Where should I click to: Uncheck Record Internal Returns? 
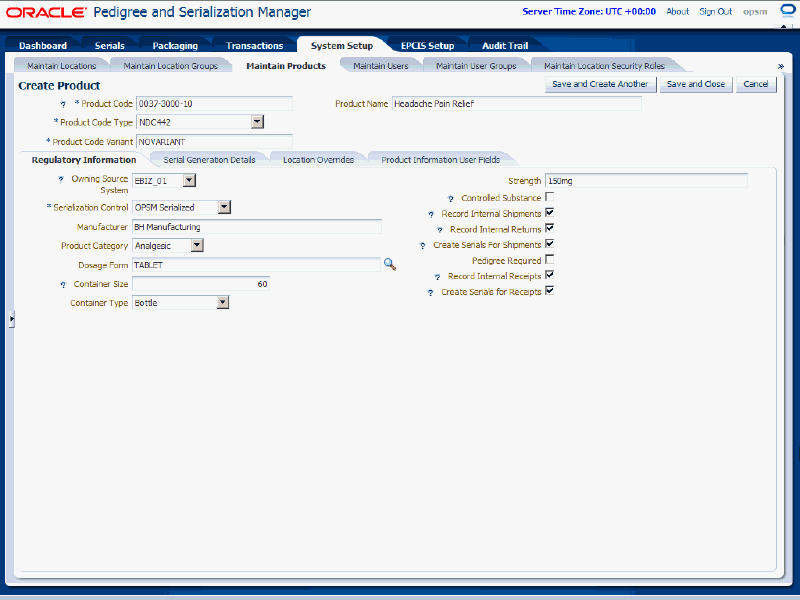point(549,228)
